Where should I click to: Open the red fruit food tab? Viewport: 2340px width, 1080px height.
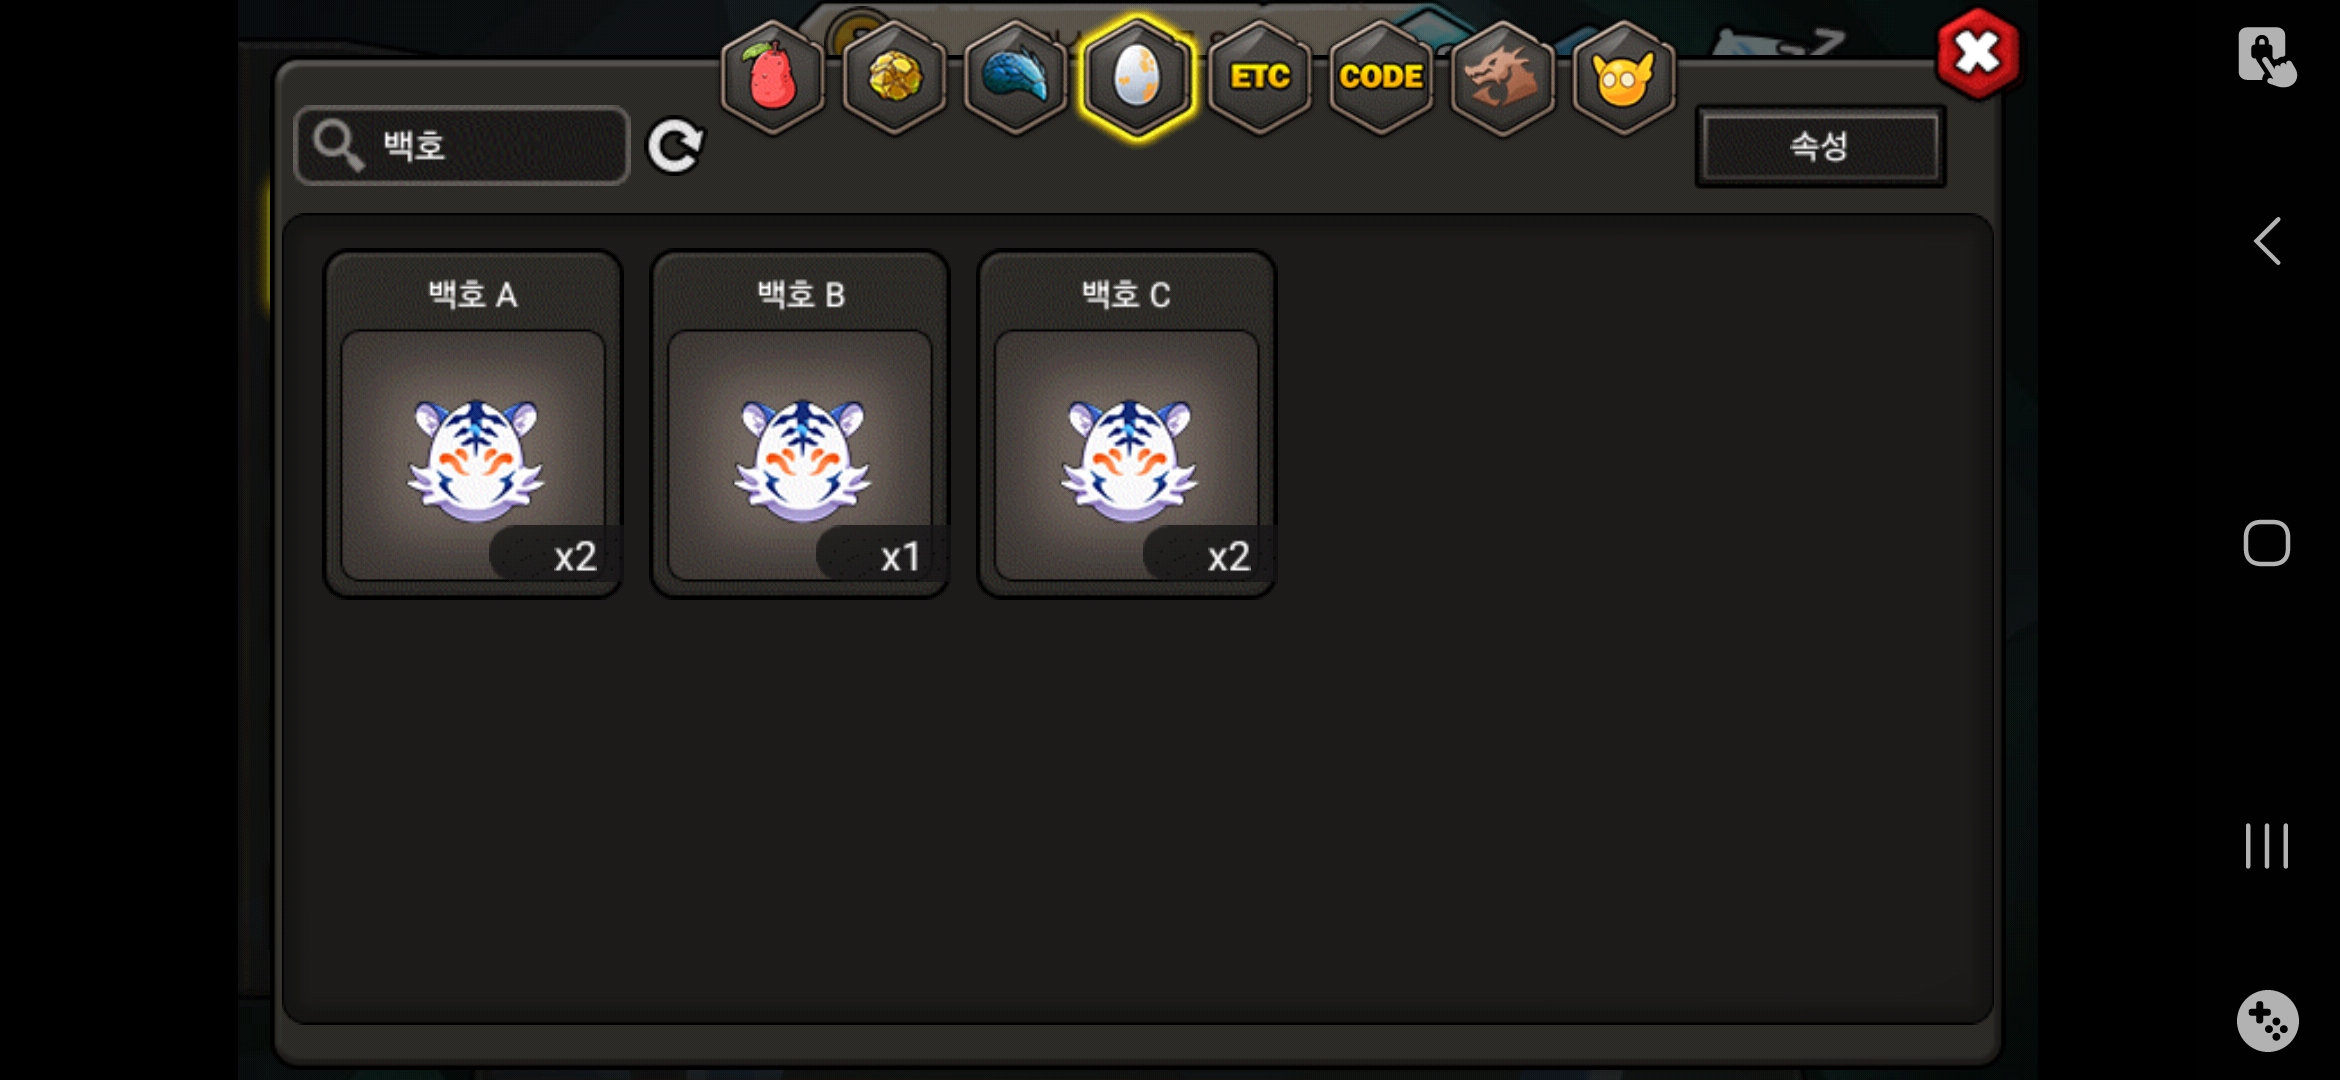772,77
